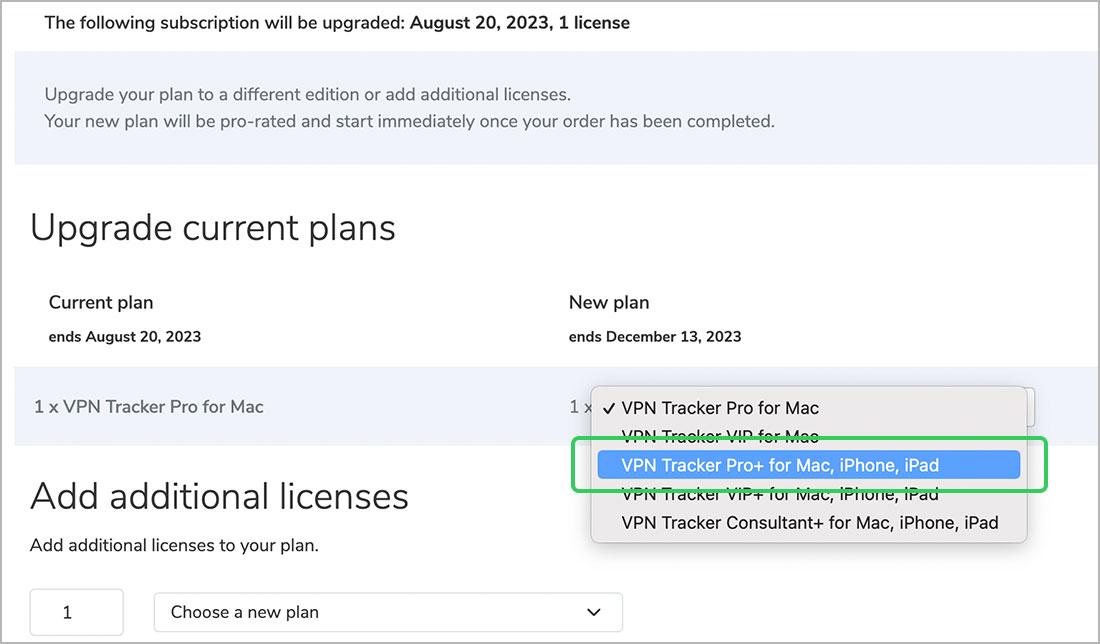Click 'Your new plan will be pro-rated' info line

[409, 122]
